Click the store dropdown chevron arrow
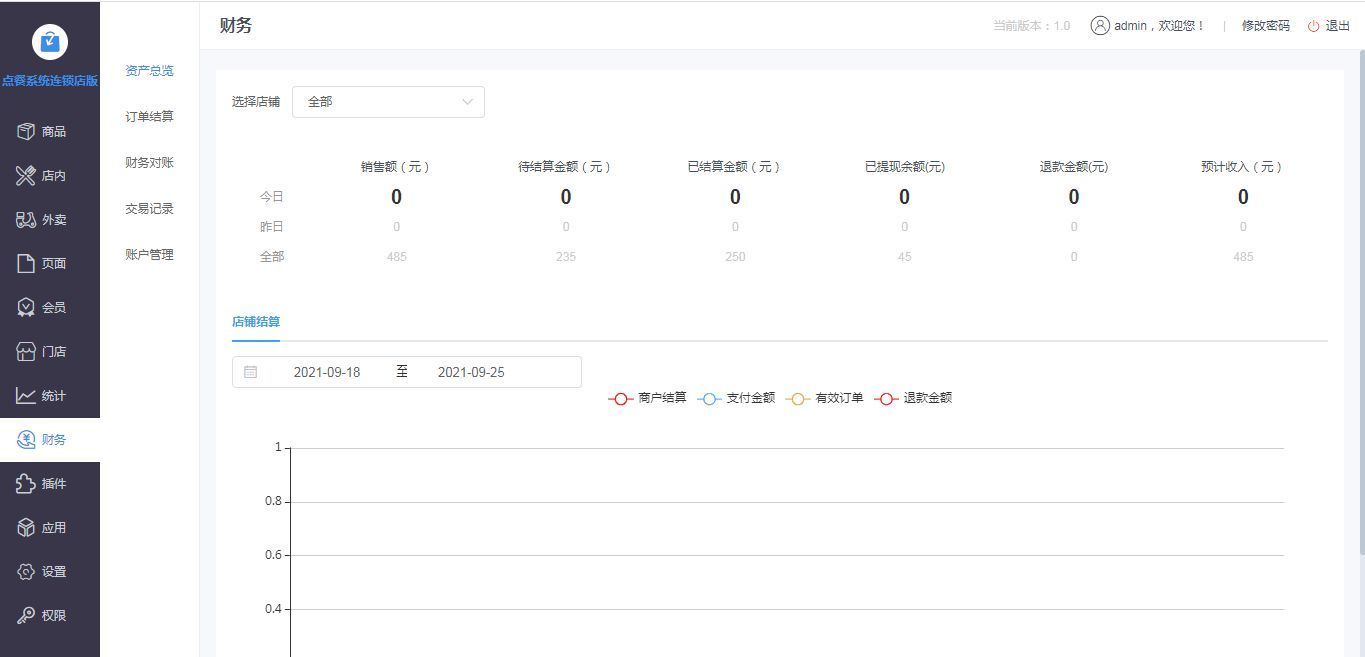 467,102
